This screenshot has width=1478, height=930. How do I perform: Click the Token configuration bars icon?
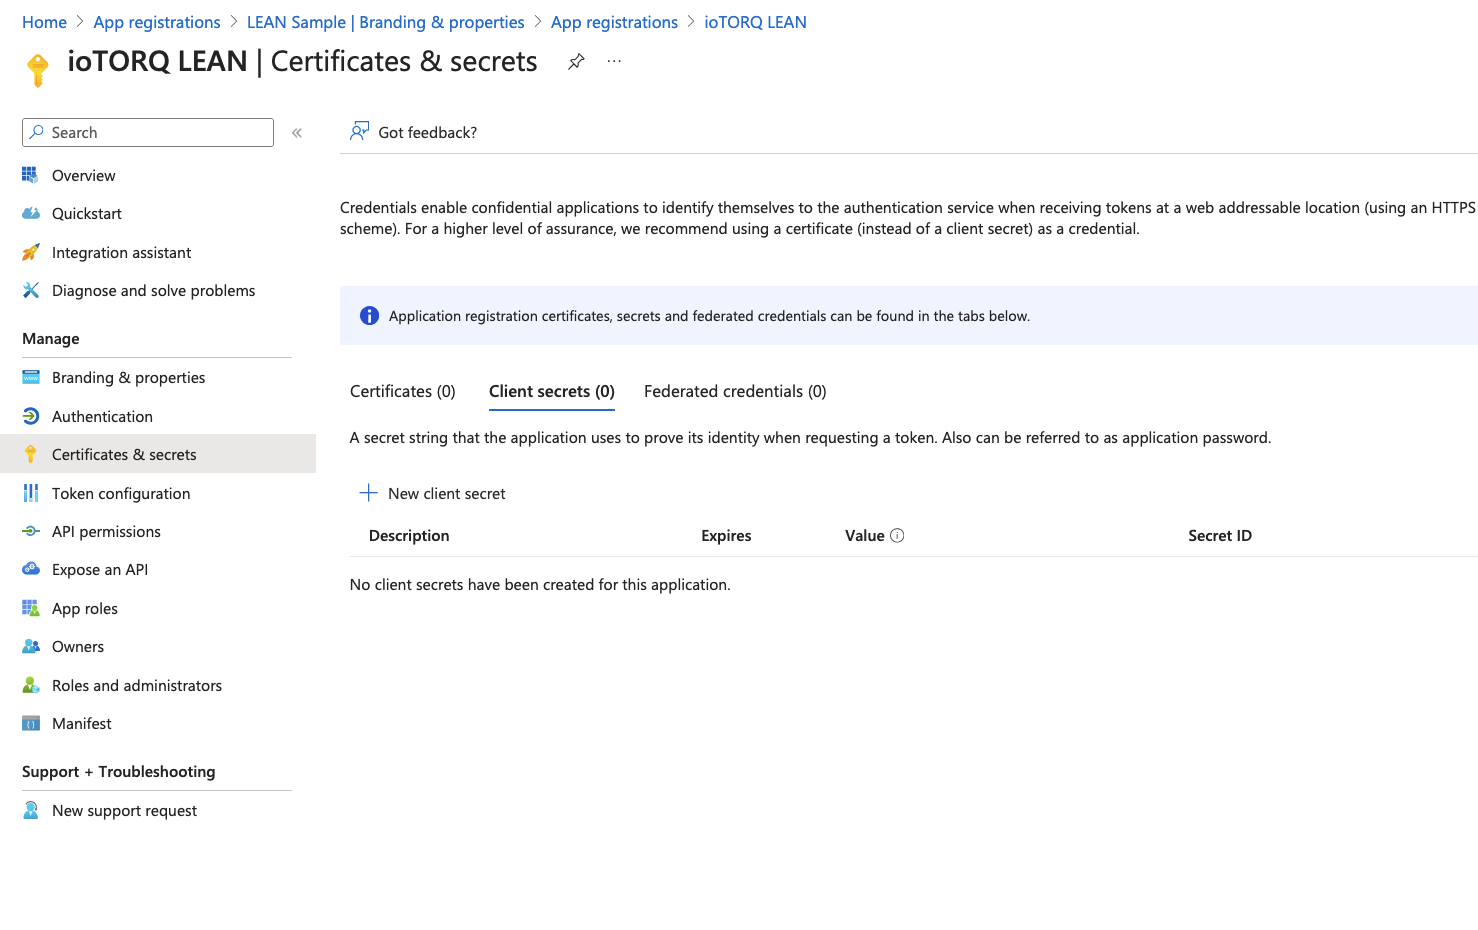[x=31, y=493]
